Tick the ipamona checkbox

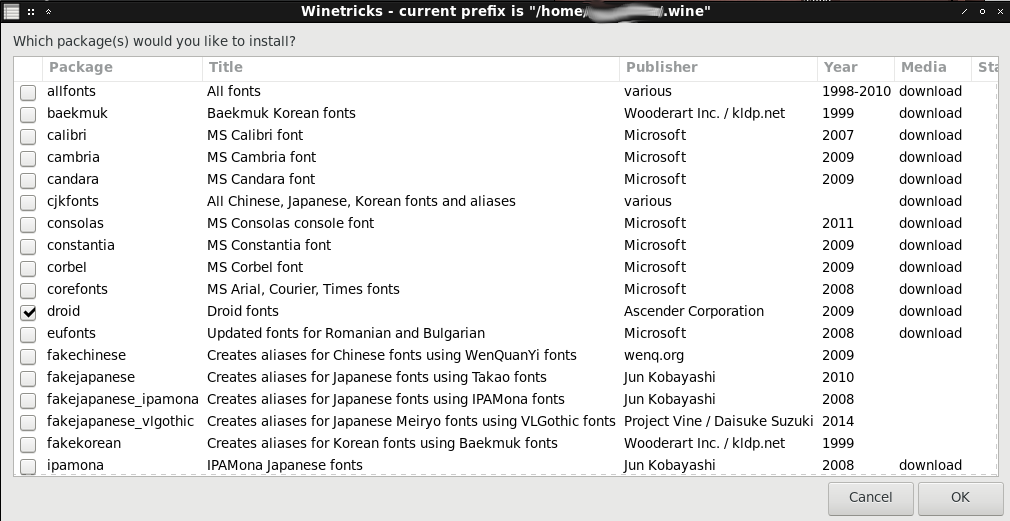(x=28, y=466)
